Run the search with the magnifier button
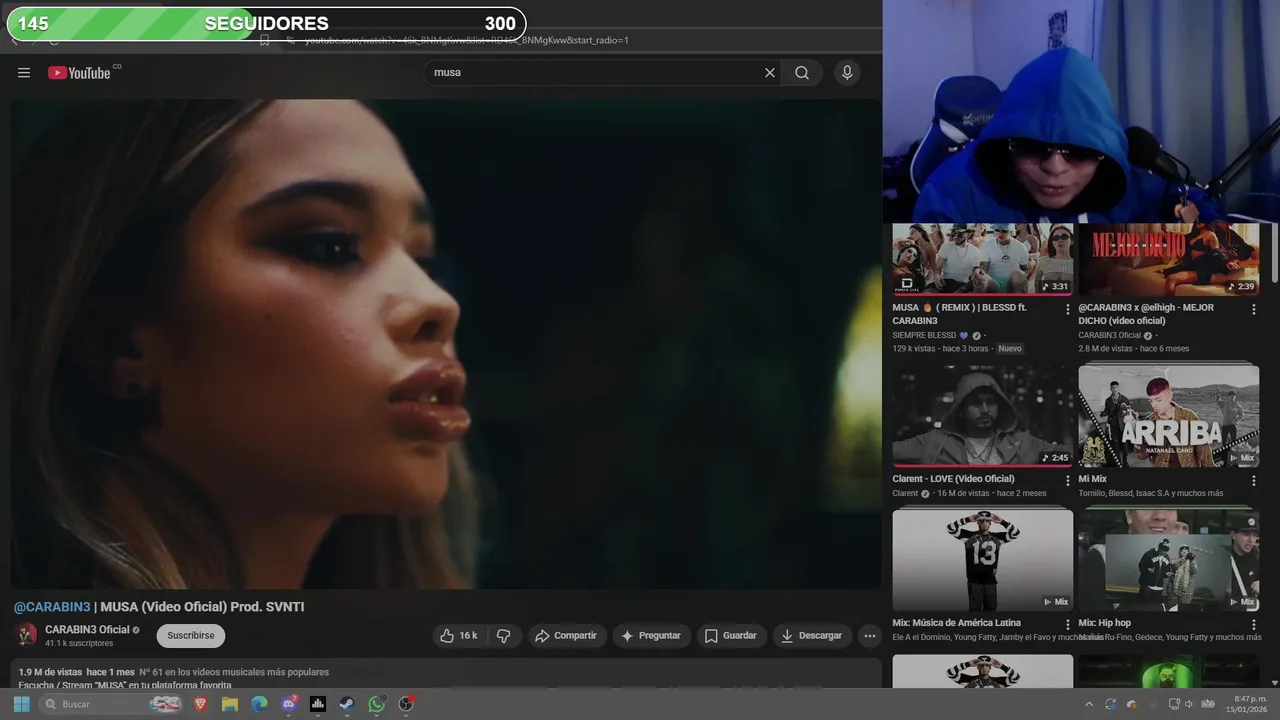Image resolution: width=1280 pixels, height=720 pixels. tap(802, 72)
